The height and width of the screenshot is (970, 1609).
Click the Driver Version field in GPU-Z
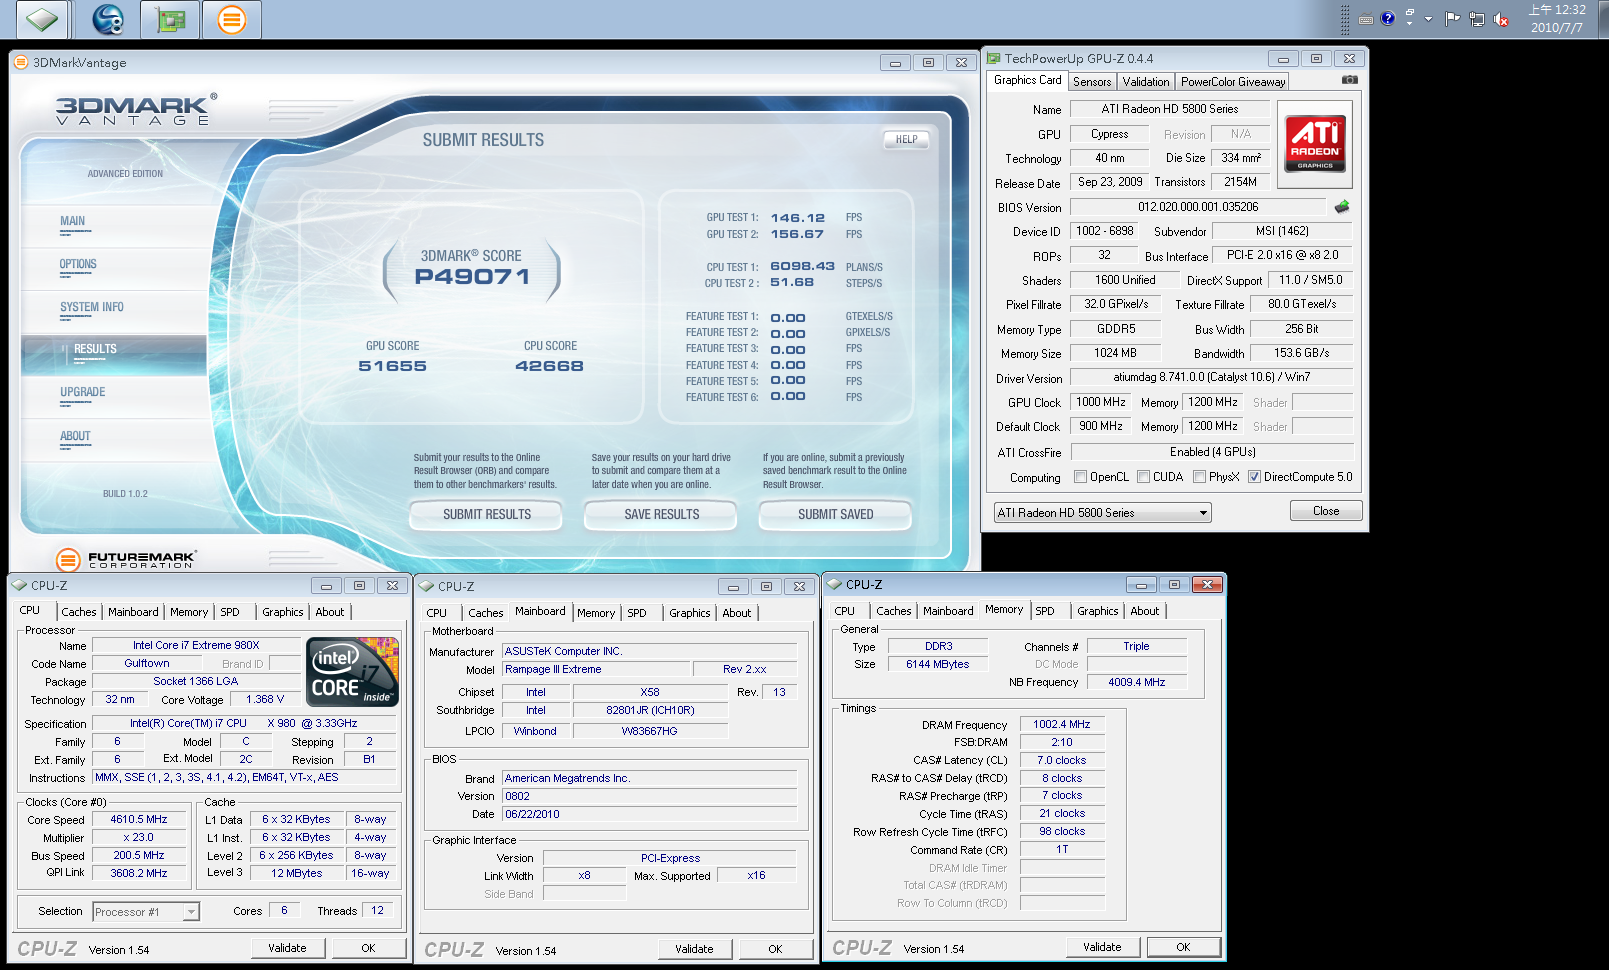[x=1212, y=377]
